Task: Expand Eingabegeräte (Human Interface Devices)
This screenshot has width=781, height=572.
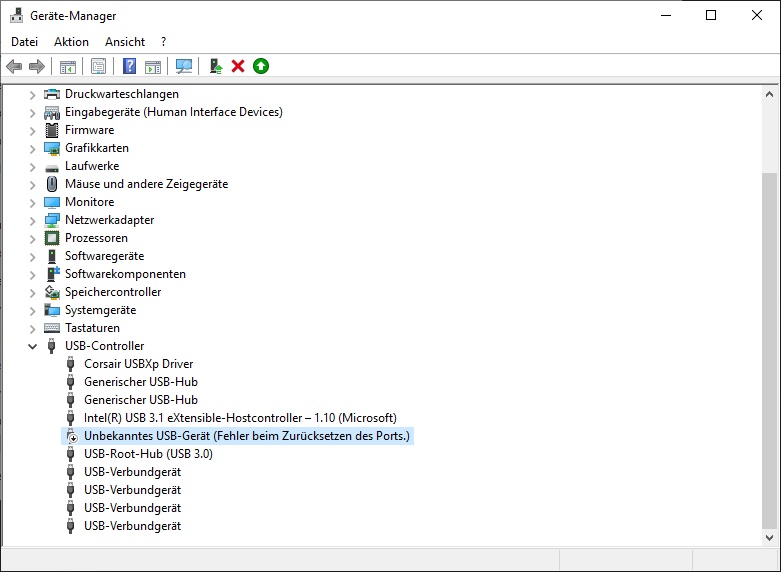Action: click(x=32, y=113)
